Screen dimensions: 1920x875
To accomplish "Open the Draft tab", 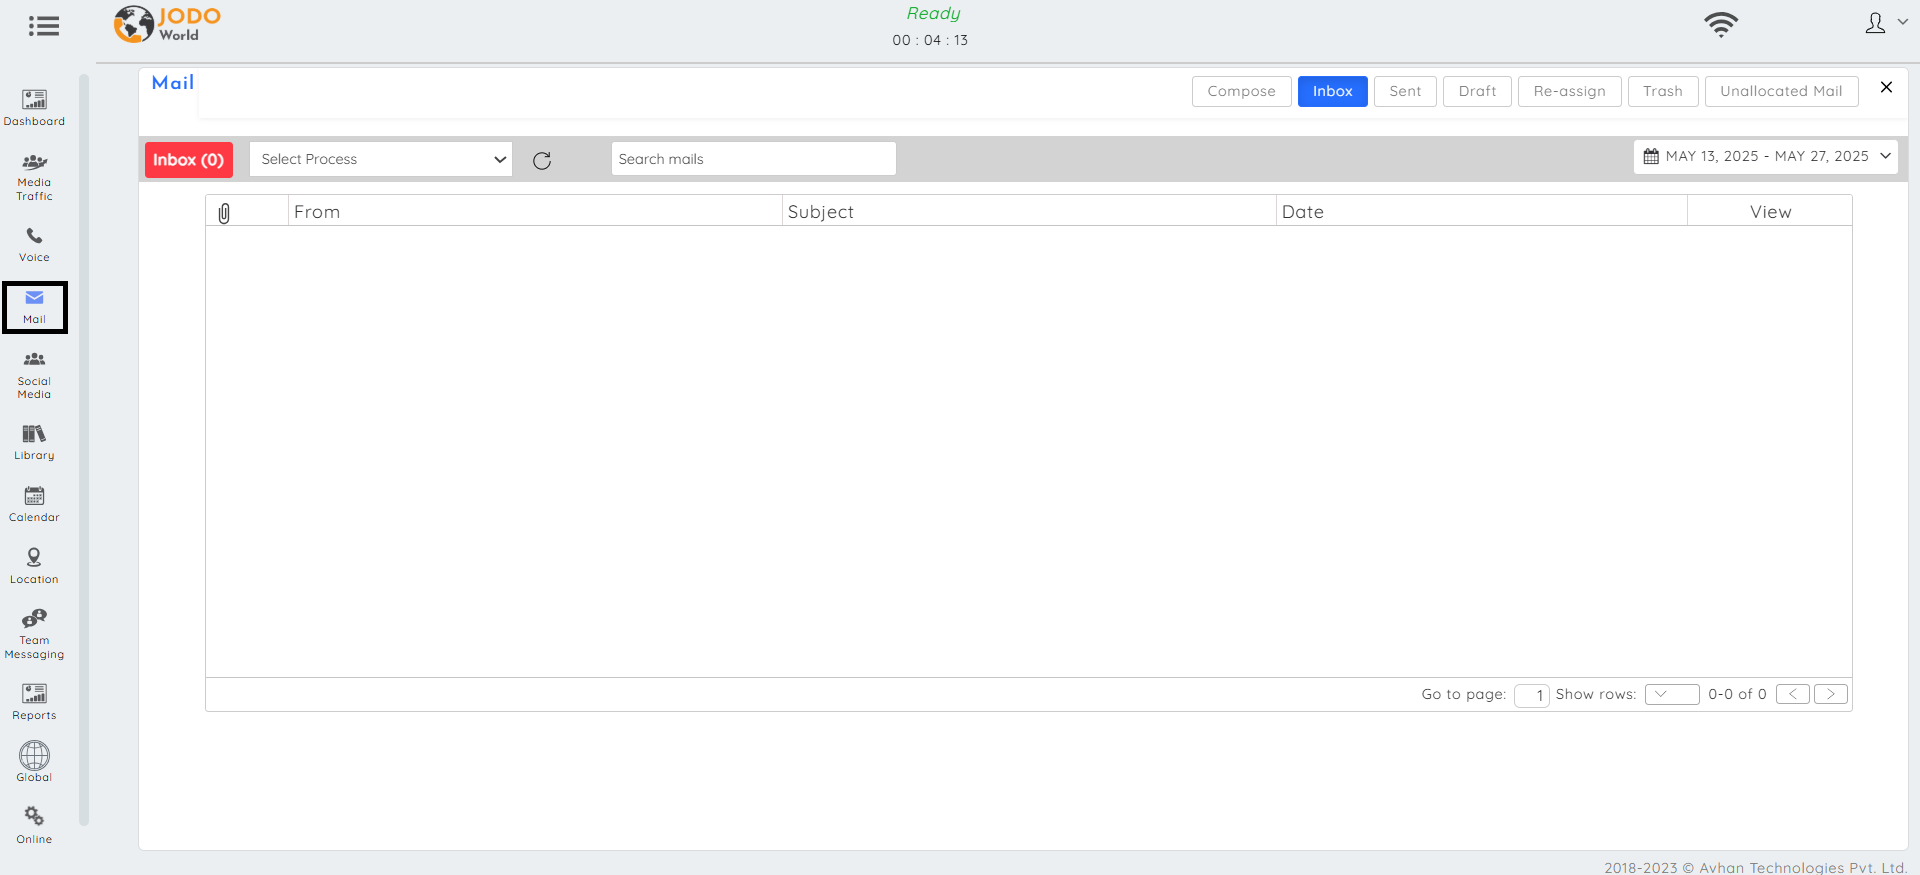I will tap(1477, 91).
